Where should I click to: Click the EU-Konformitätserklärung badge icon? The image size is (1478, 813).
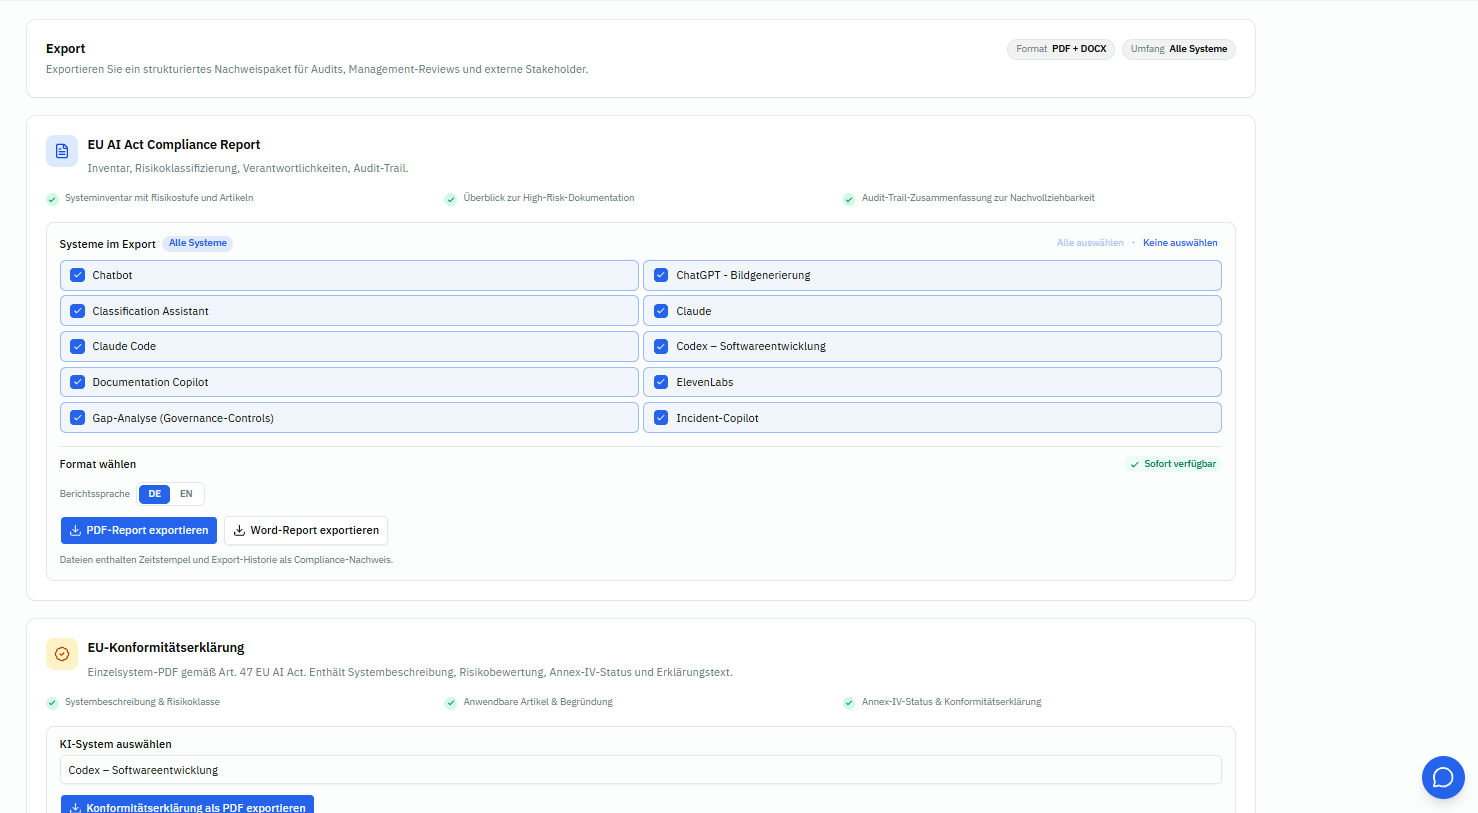click(x=62, y=654)
